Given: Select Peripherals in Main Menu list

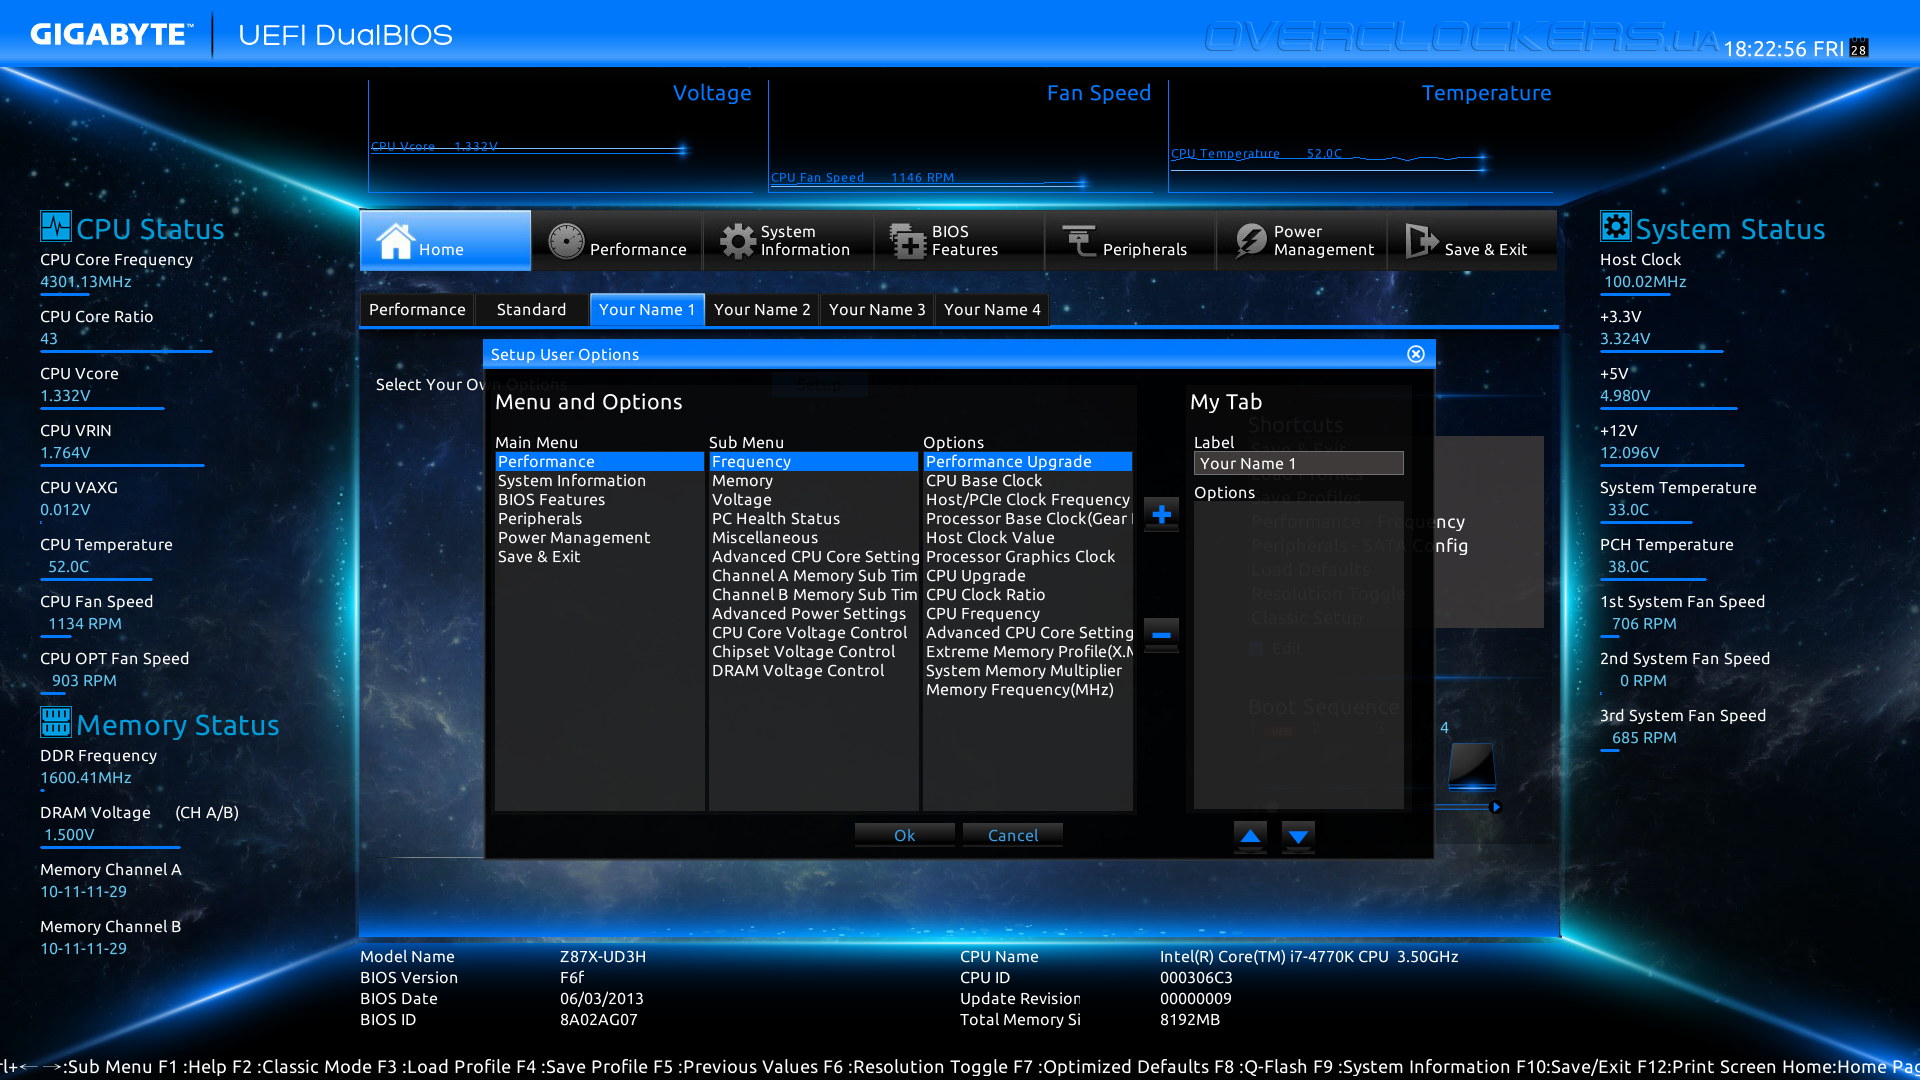Looking at the screenshot, I should [x=600, y=518].
